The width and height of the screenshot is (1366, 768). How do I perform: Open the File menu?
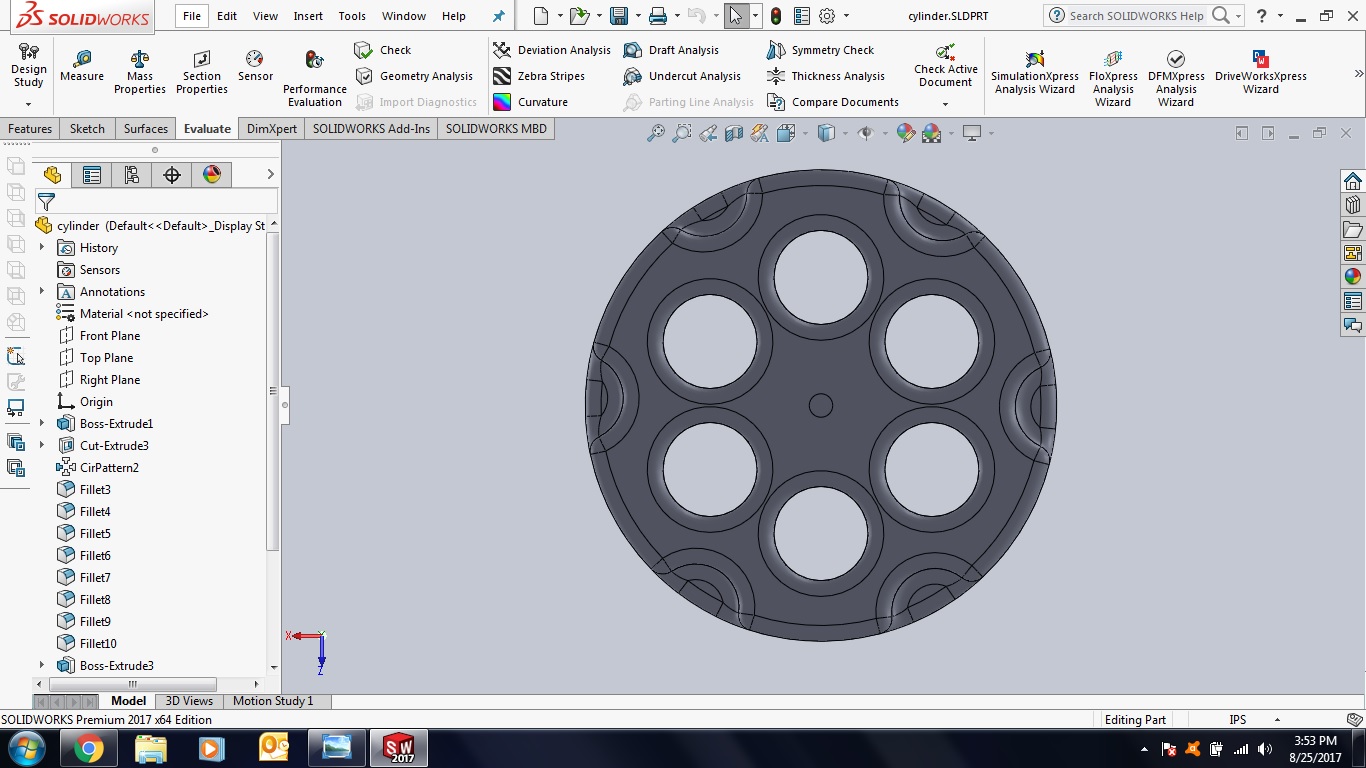192,16
